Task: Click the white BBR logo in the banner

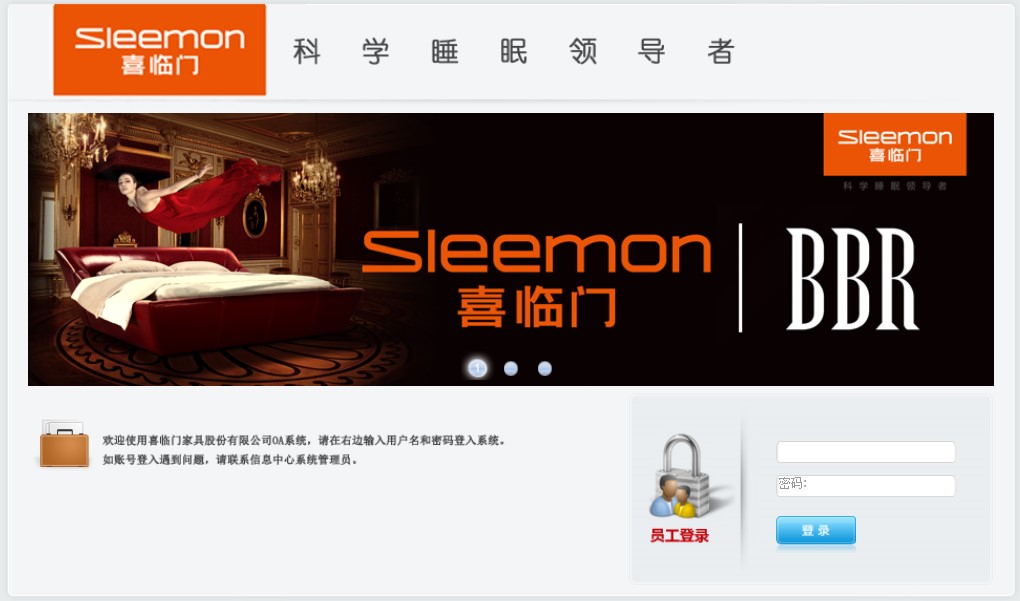Action: (852, 279)
